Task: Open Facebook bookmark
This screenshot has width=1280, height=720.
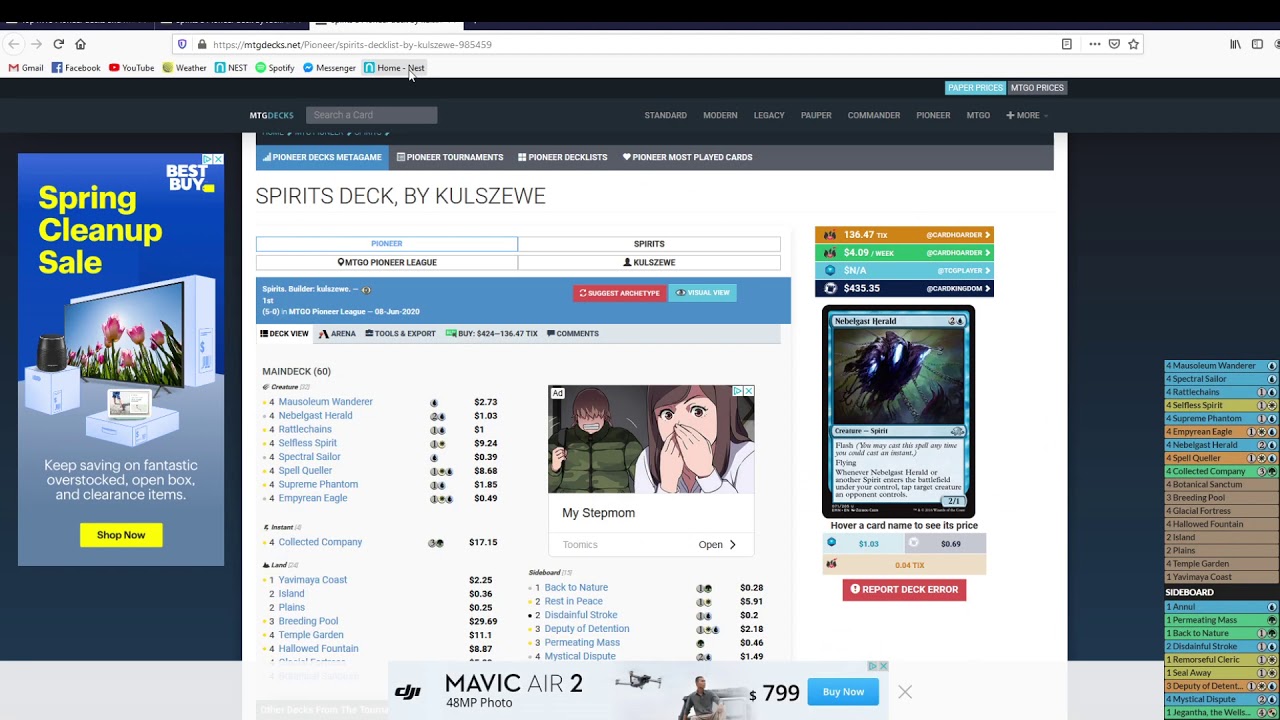Action: click(76, 68)
